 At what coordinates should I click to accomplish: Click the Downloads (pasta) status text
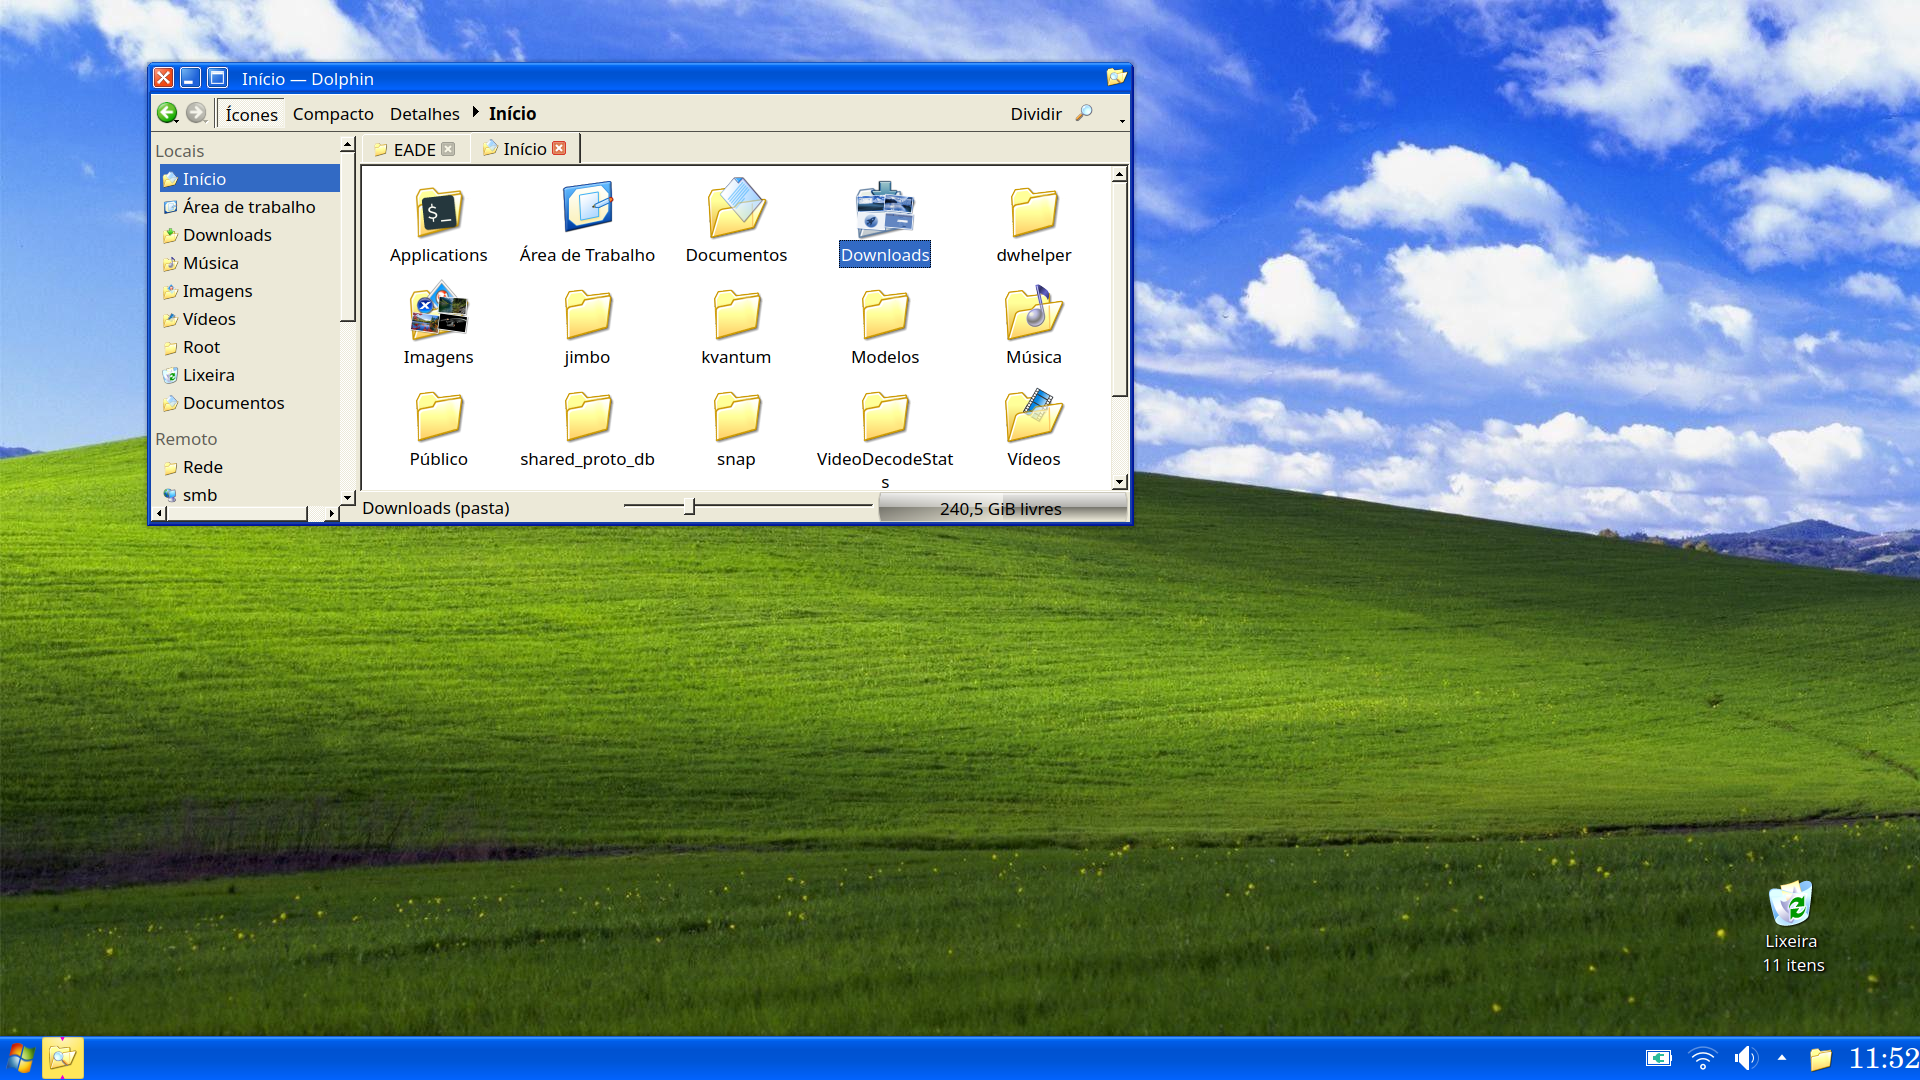(436, 508)
